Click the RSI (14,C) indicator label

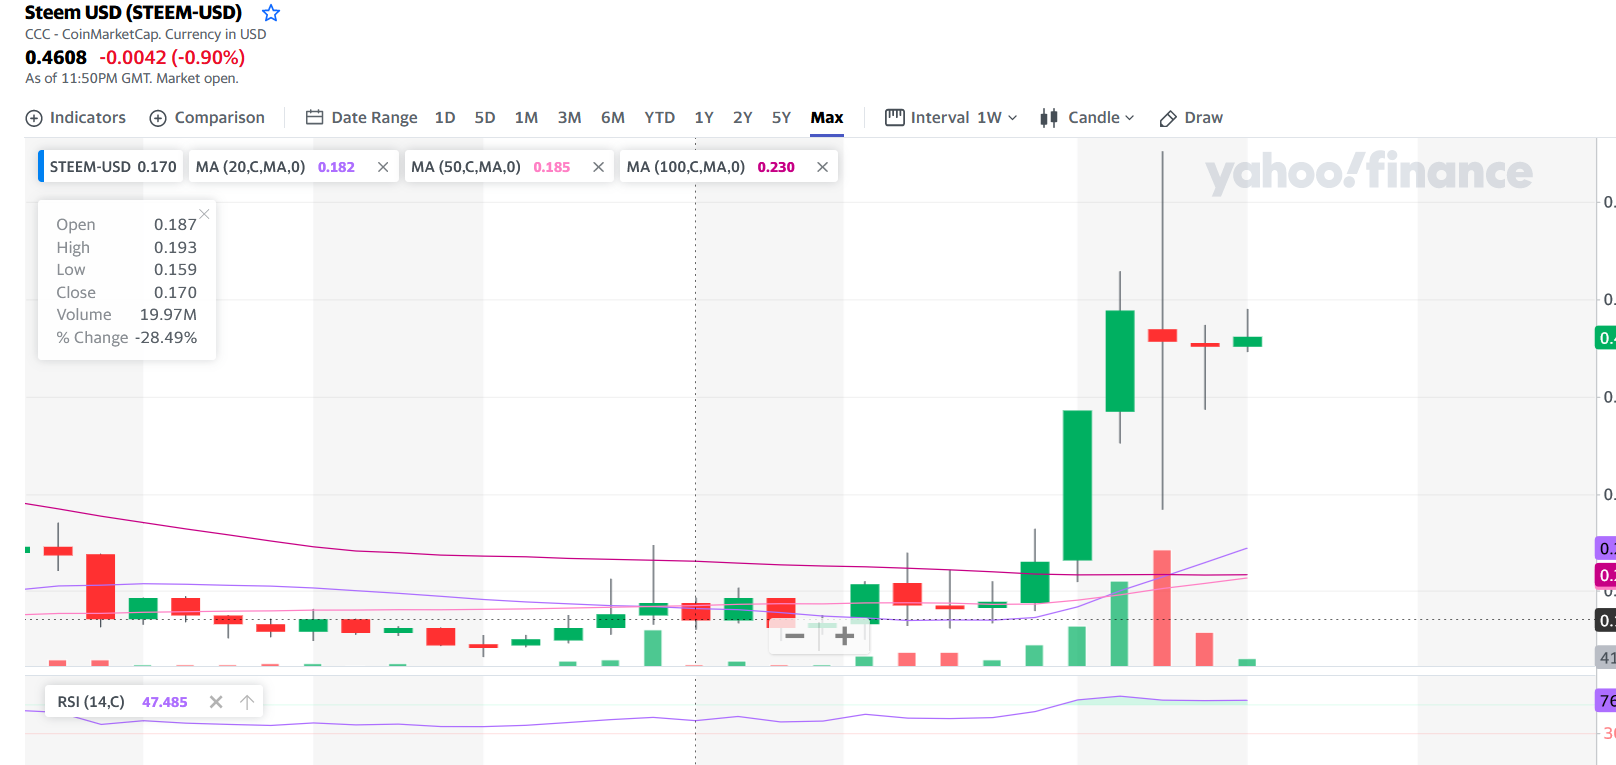click(x=91, y=702)
